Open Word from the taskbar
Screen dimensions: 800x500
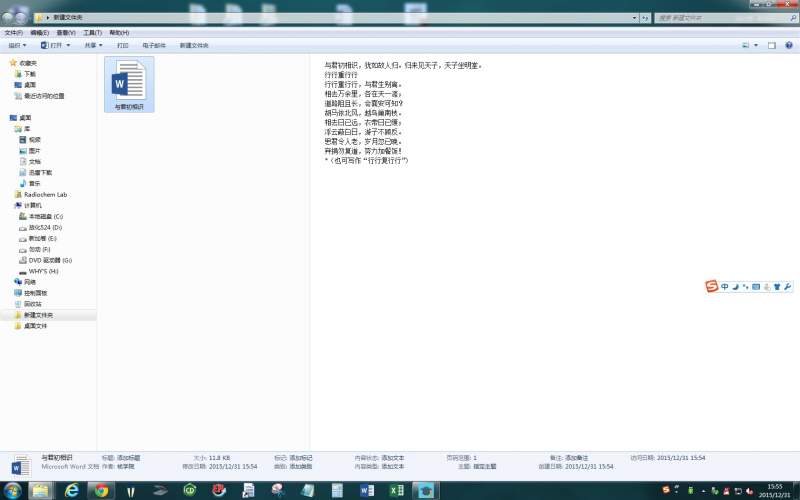pyautogui.click(x=367, y=491)
